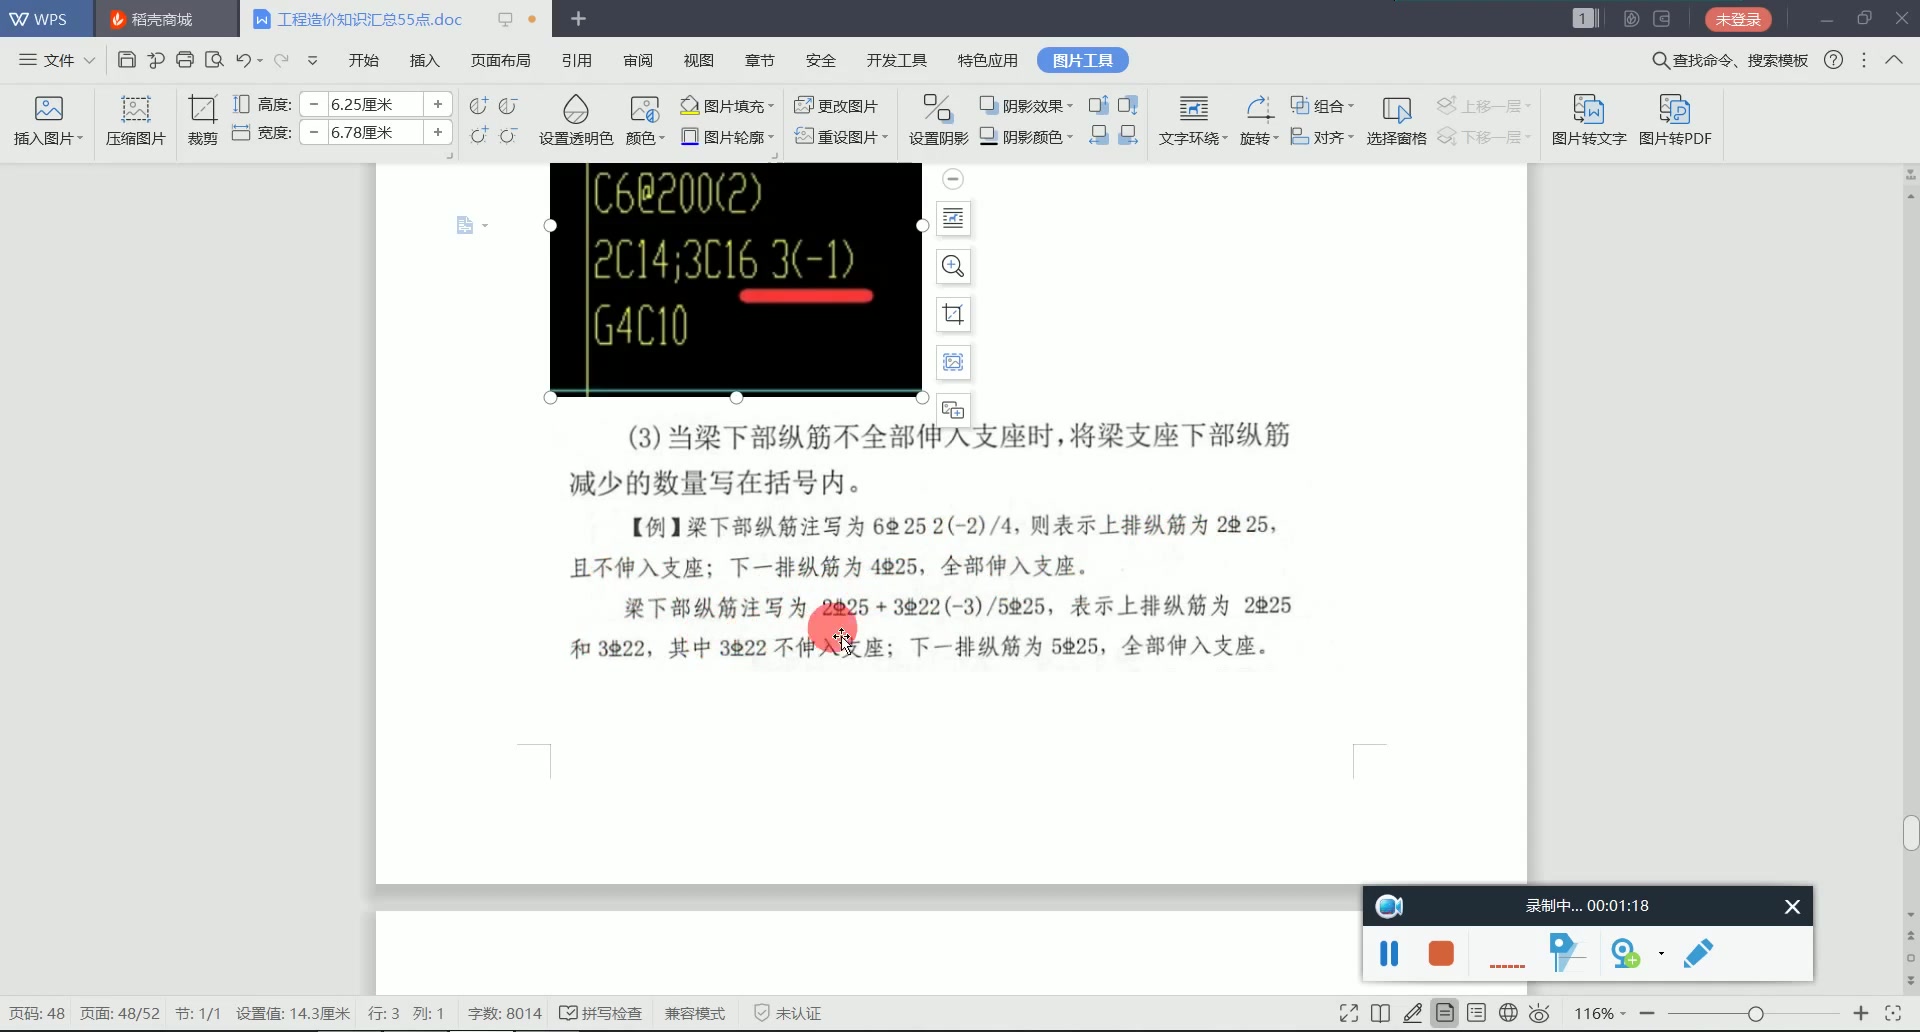This screenshot has width=1920, height=1032.
Task: Click the reading mode book icon
Action: [1380, 1013]
